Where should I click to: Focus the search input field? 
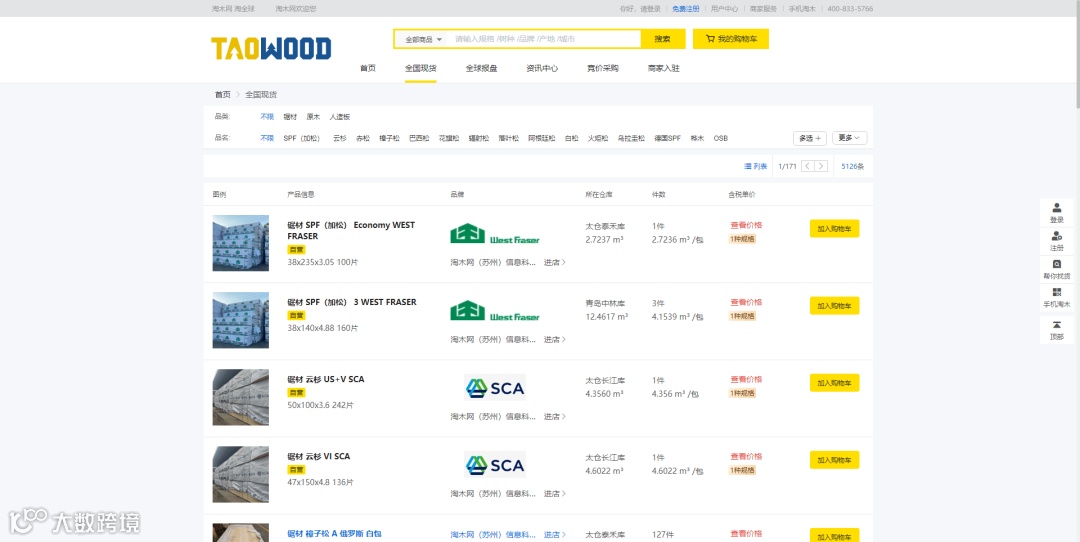[x=544, y=39]
